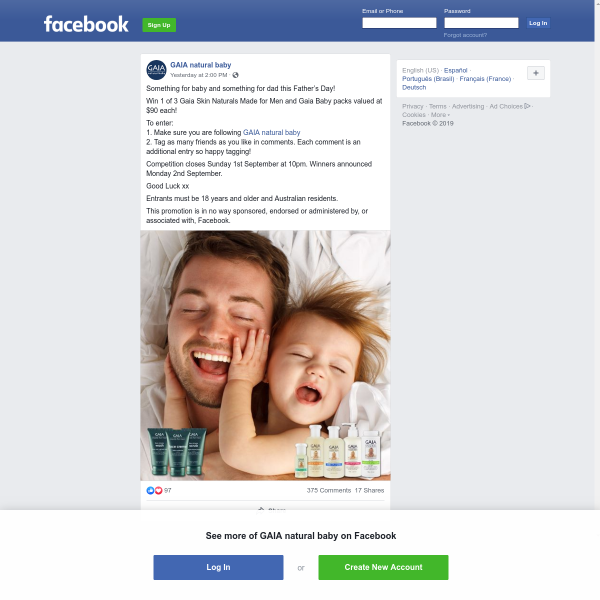
Task: Switch language to Español
Action: (455, 70)
